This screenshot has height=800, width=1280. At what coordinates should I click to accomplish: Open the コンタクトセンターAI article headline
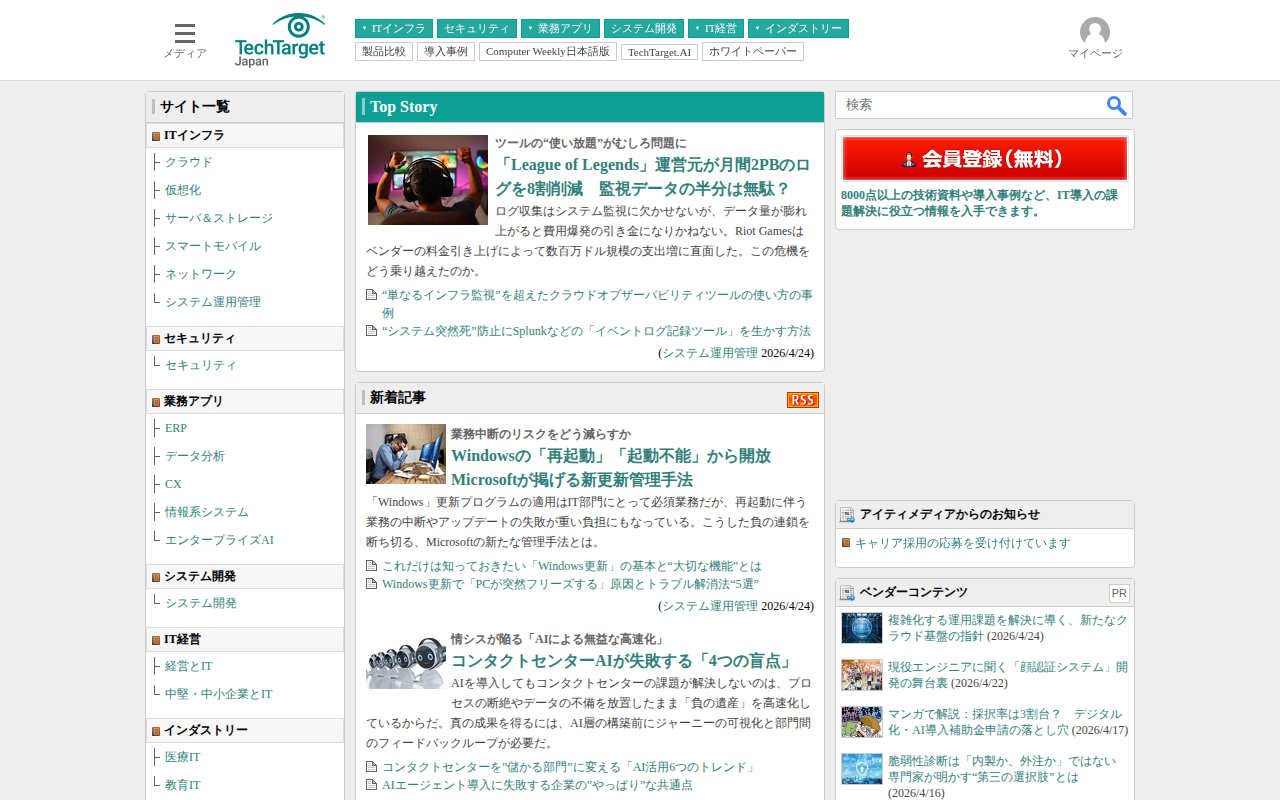pos(622,661)
